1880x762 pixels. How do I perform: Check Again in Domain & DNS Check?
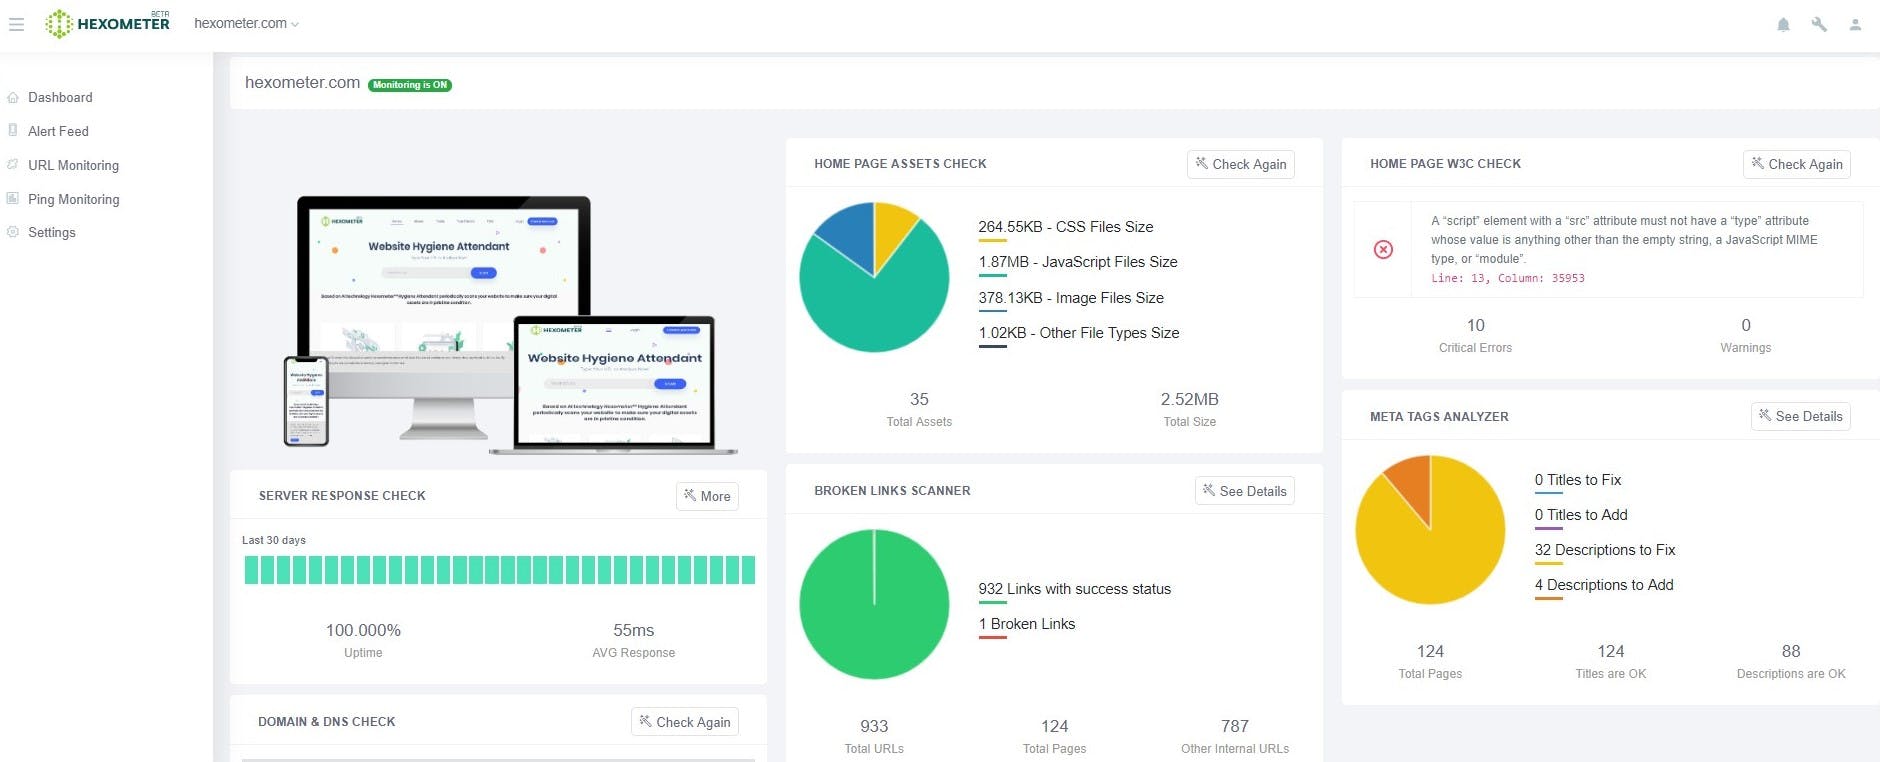[x=685, y=722]
